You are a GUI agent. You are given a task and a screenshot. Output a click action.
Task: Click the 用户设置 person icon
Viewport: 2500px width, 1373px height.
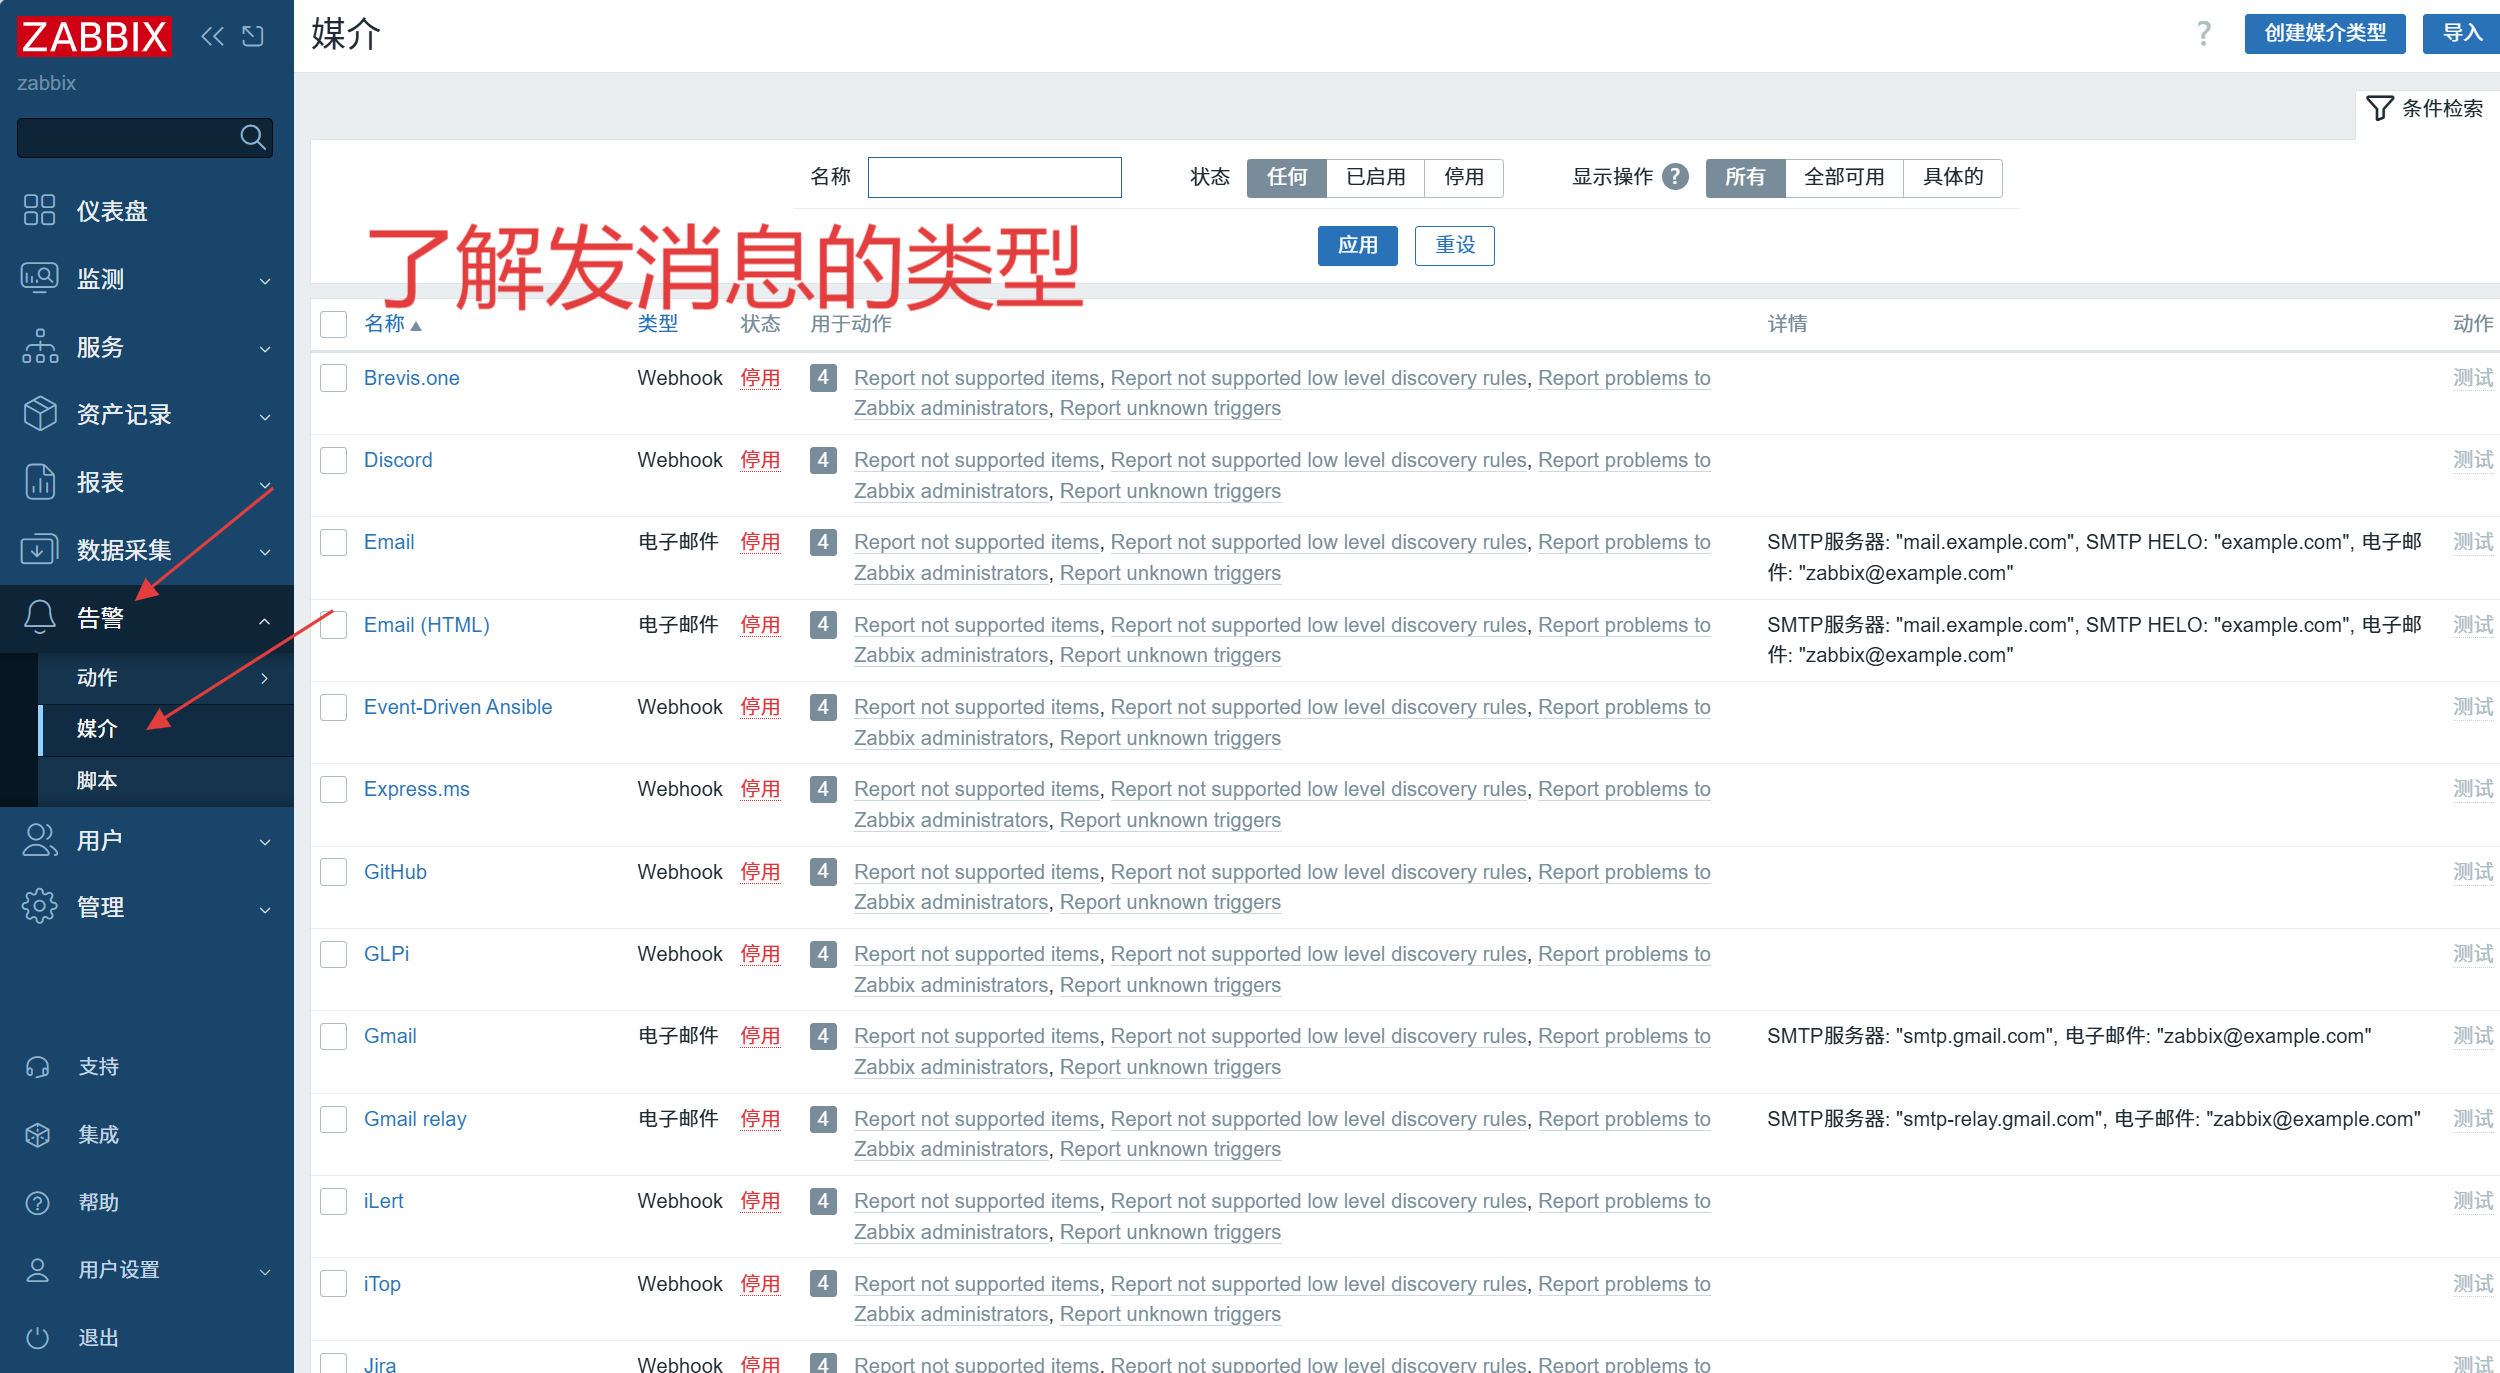coord(37,1270)
